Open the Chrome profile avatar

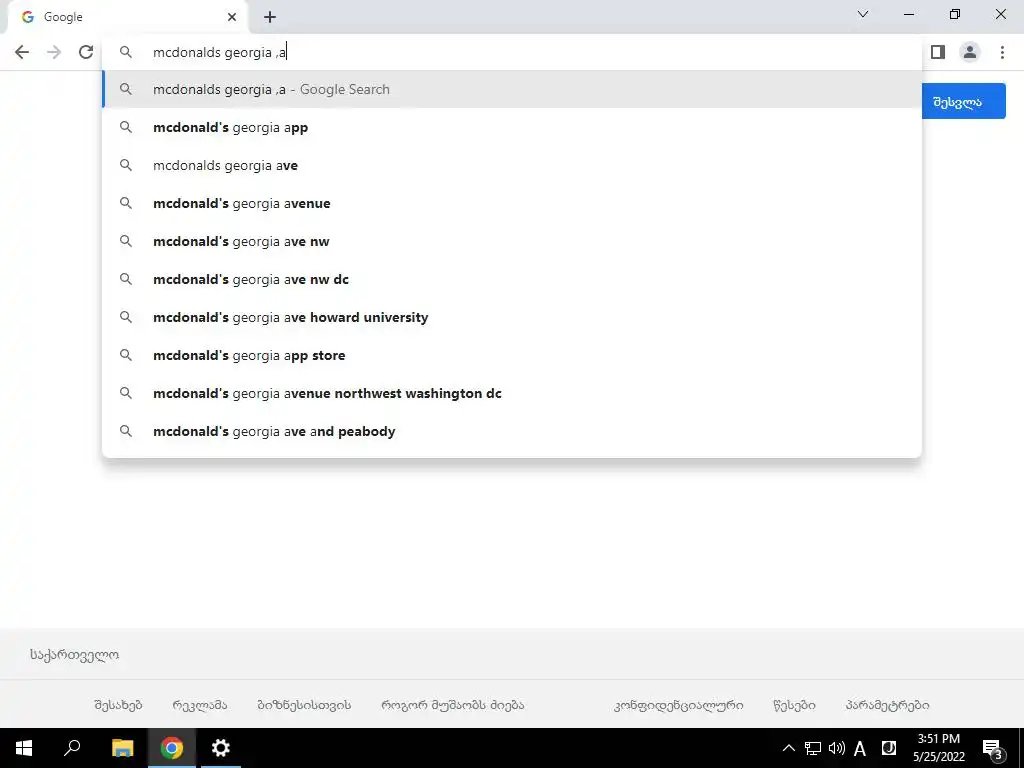point(970,52)
